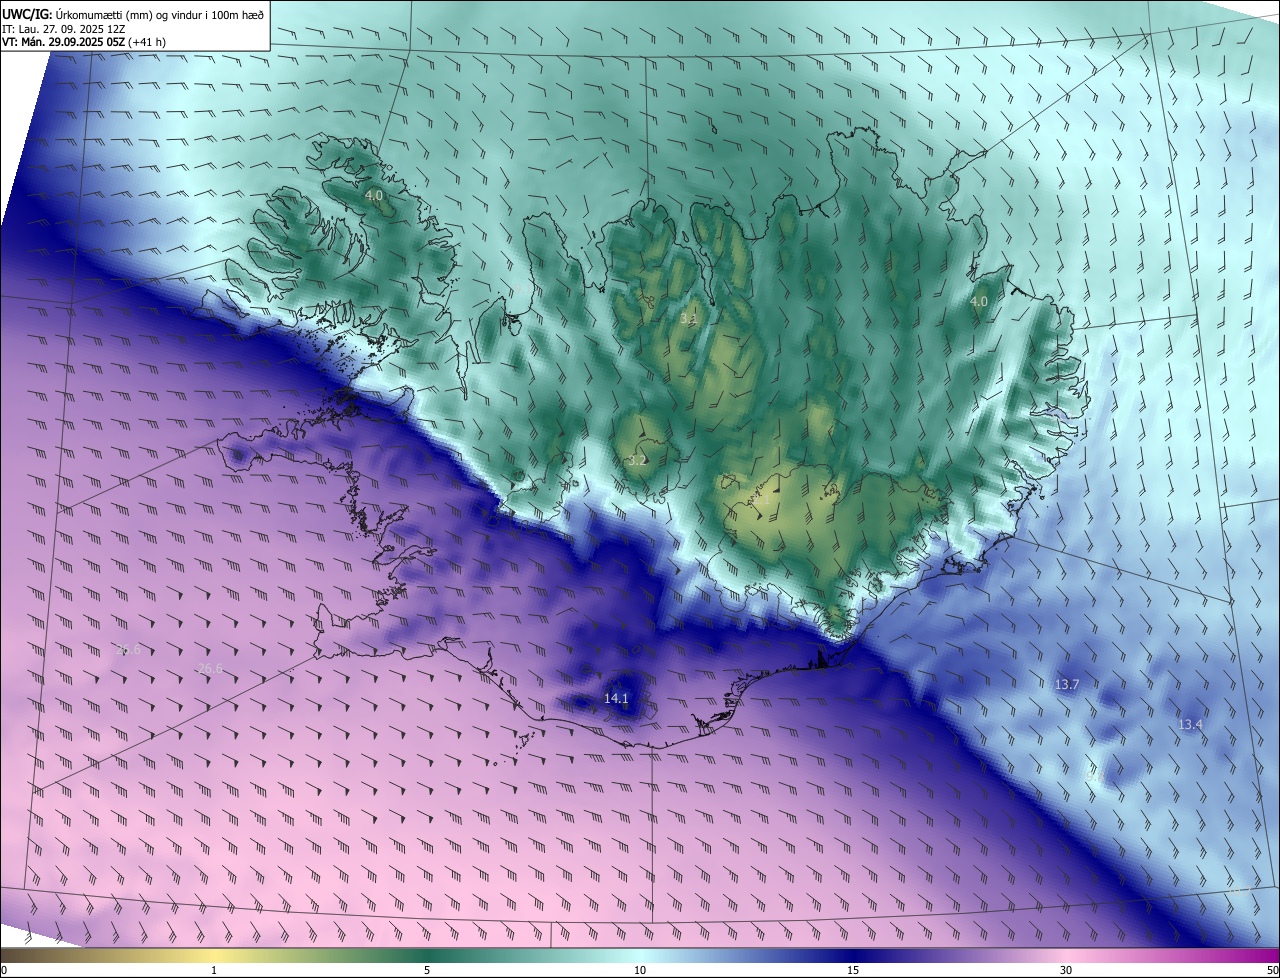Click the colour scale tick label 10
Image resolution: width=1280 pixels, height=978 pixels.
pos(640,970)
